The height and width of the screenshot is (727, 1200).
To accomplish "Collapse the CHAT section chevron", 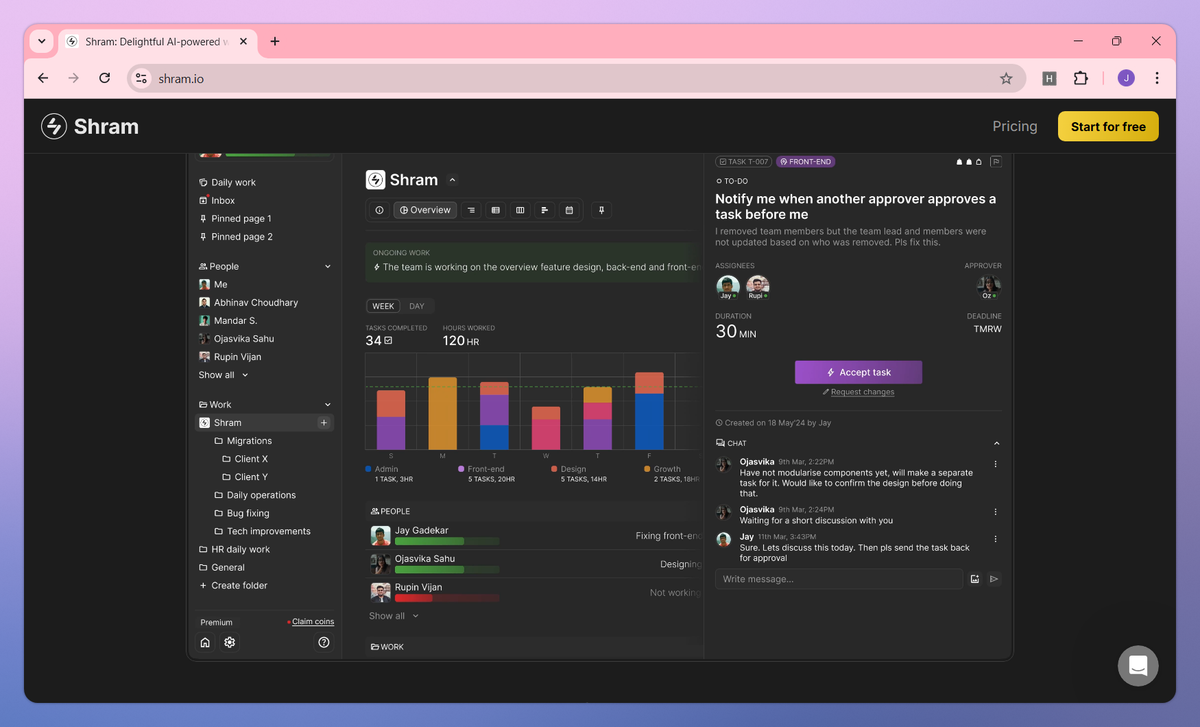I will coord(996,443).
